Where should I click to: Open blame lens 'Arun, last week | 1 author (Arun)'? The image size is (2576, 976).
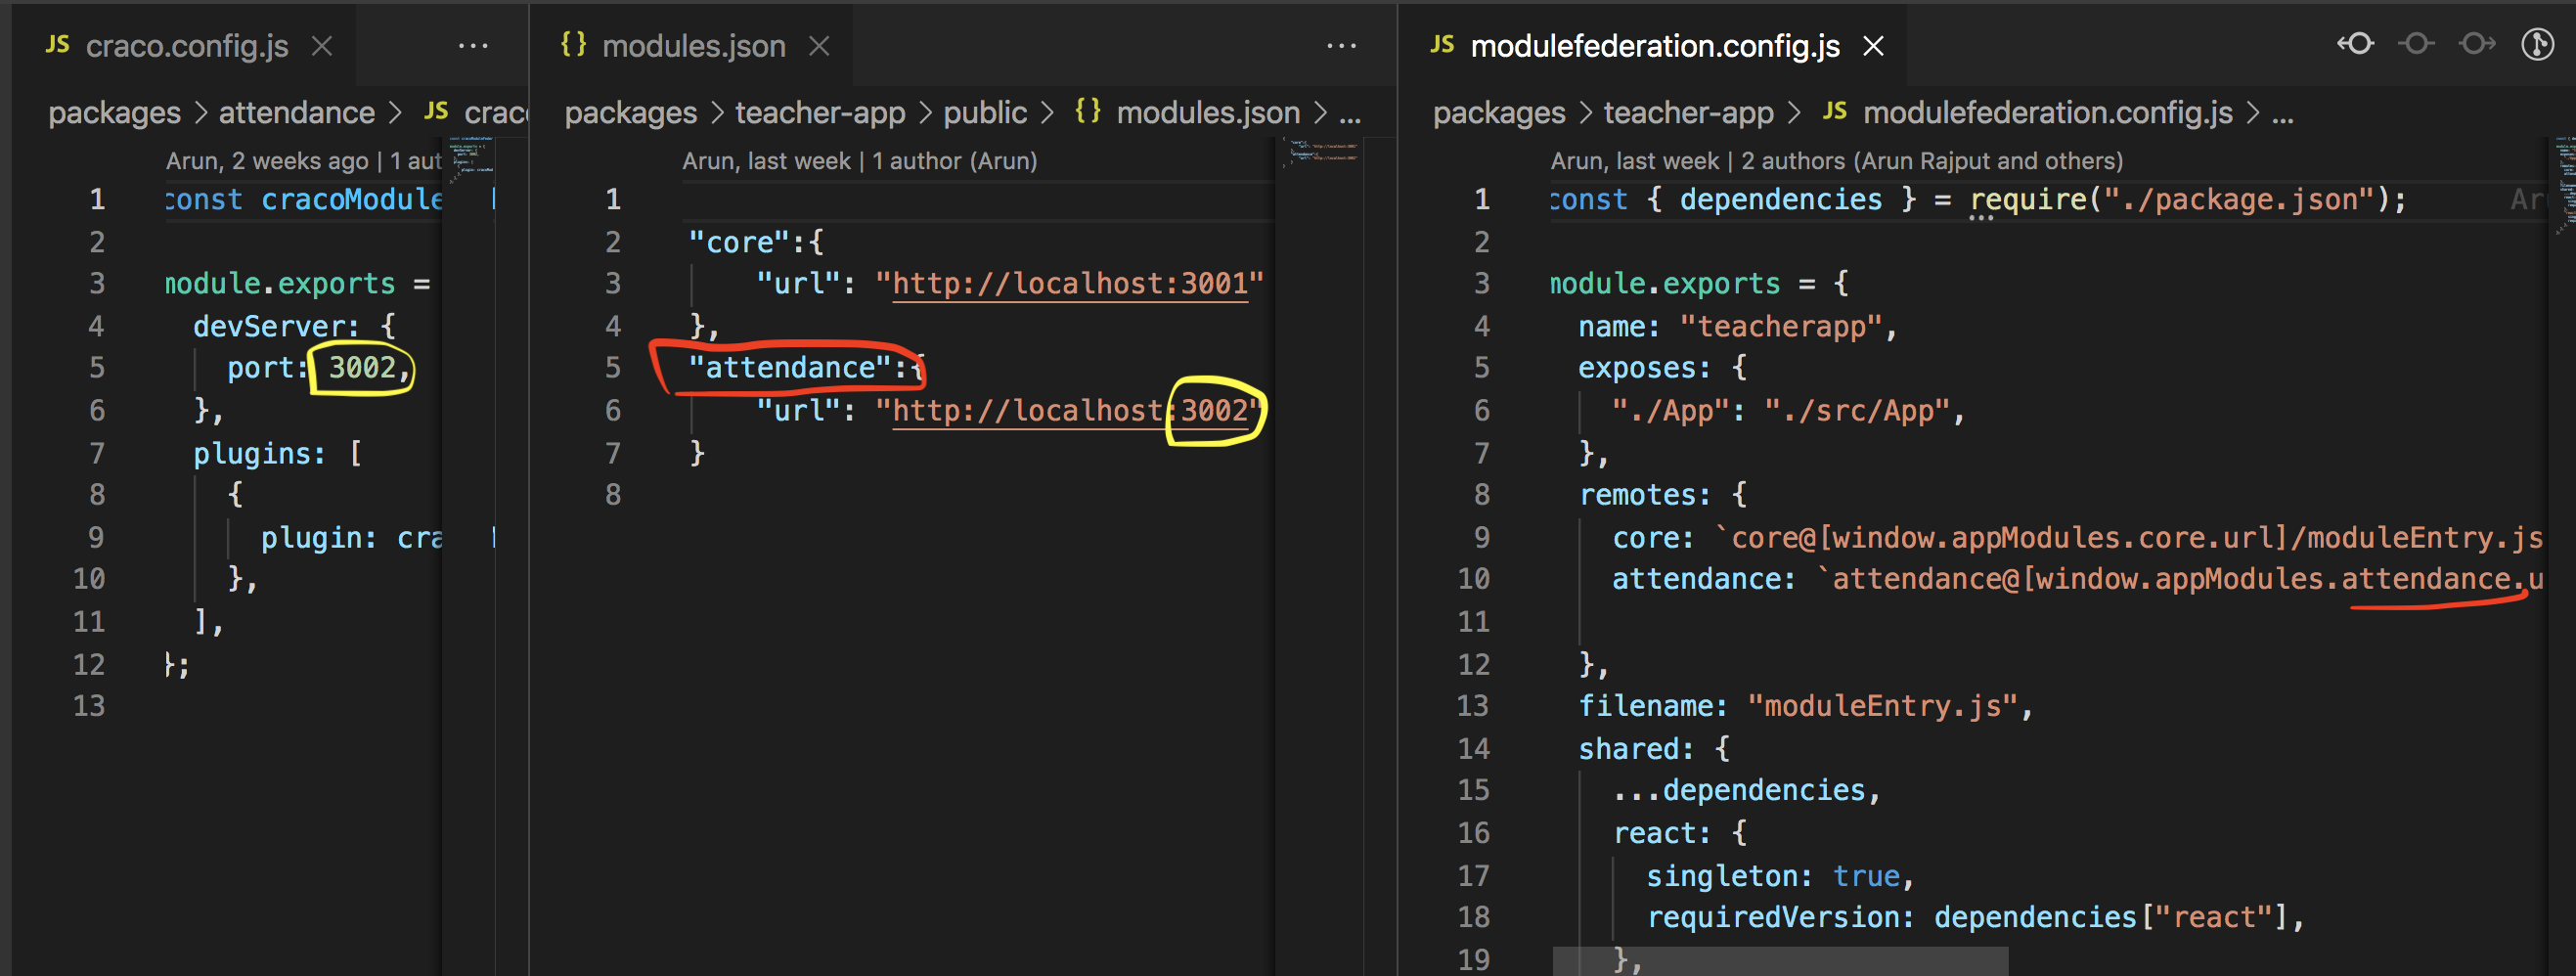click(860, 161)
